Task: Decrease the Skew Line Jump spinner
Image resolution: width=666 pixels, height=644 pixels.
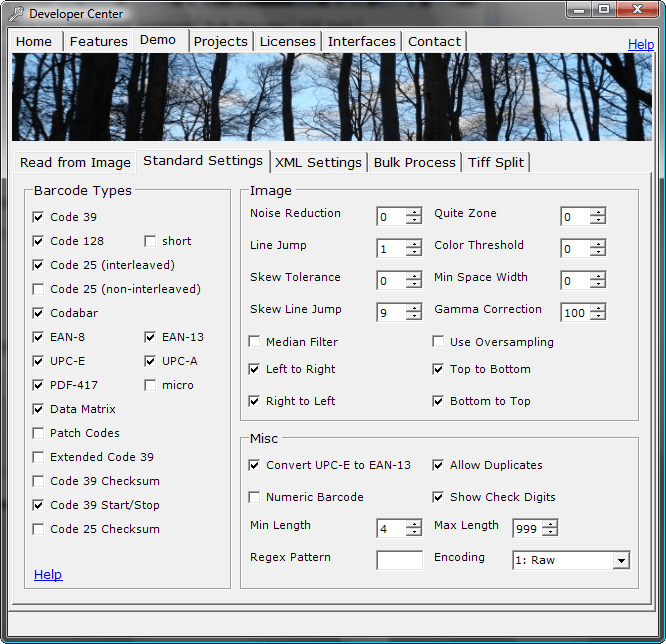Action: click(x=413, y=316)
